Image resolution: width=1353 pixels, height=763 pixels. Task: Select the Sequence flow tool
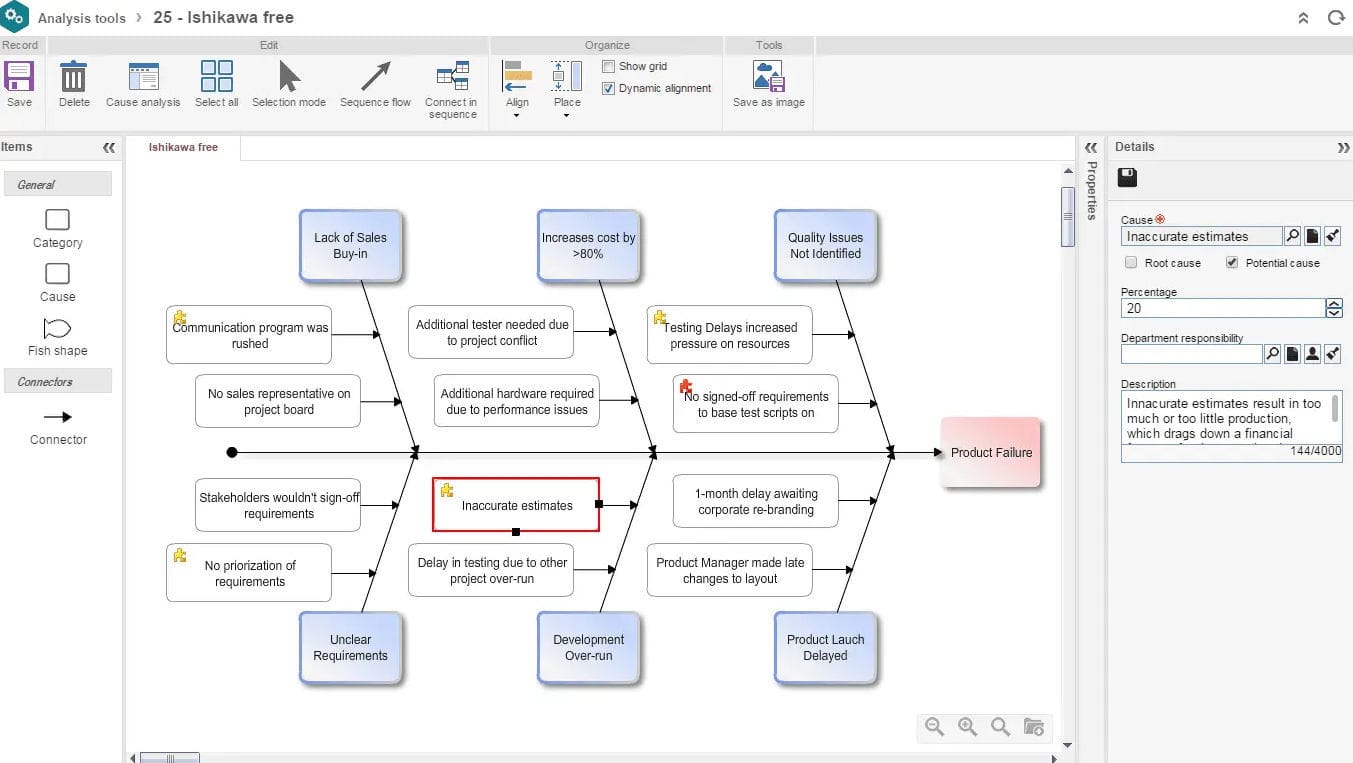[x=375, y=78]
